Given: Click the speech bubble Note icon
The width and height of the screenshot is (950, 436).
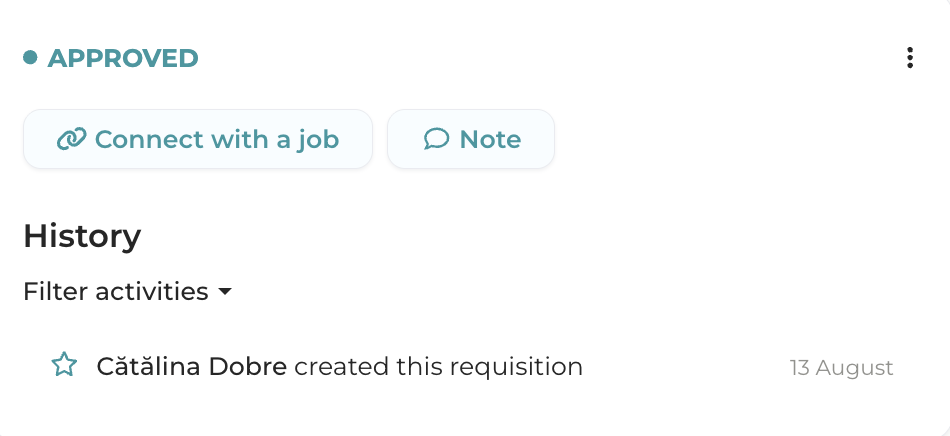Looking at the screenshot, I should click(x=436, y=139).
